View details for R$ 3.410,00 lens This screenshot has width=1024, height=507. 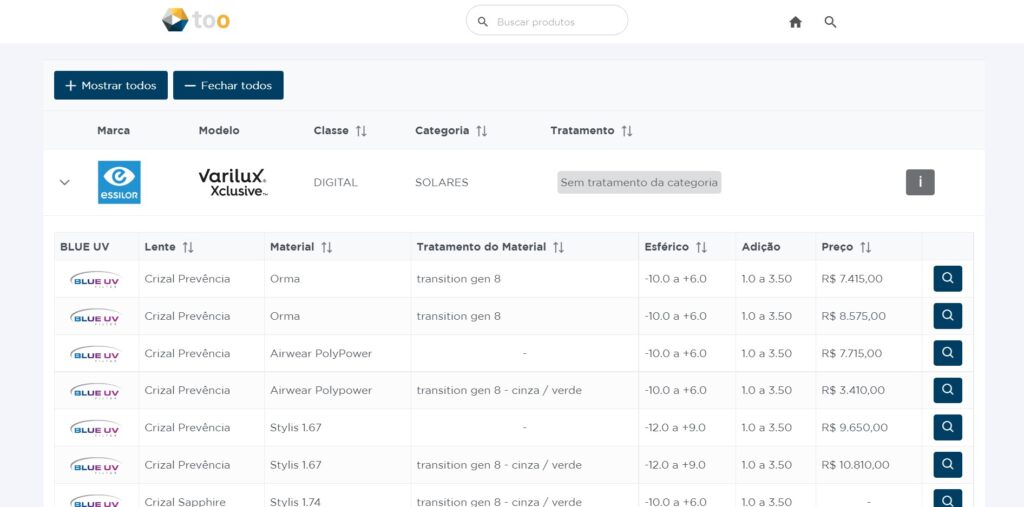point(948,391)
